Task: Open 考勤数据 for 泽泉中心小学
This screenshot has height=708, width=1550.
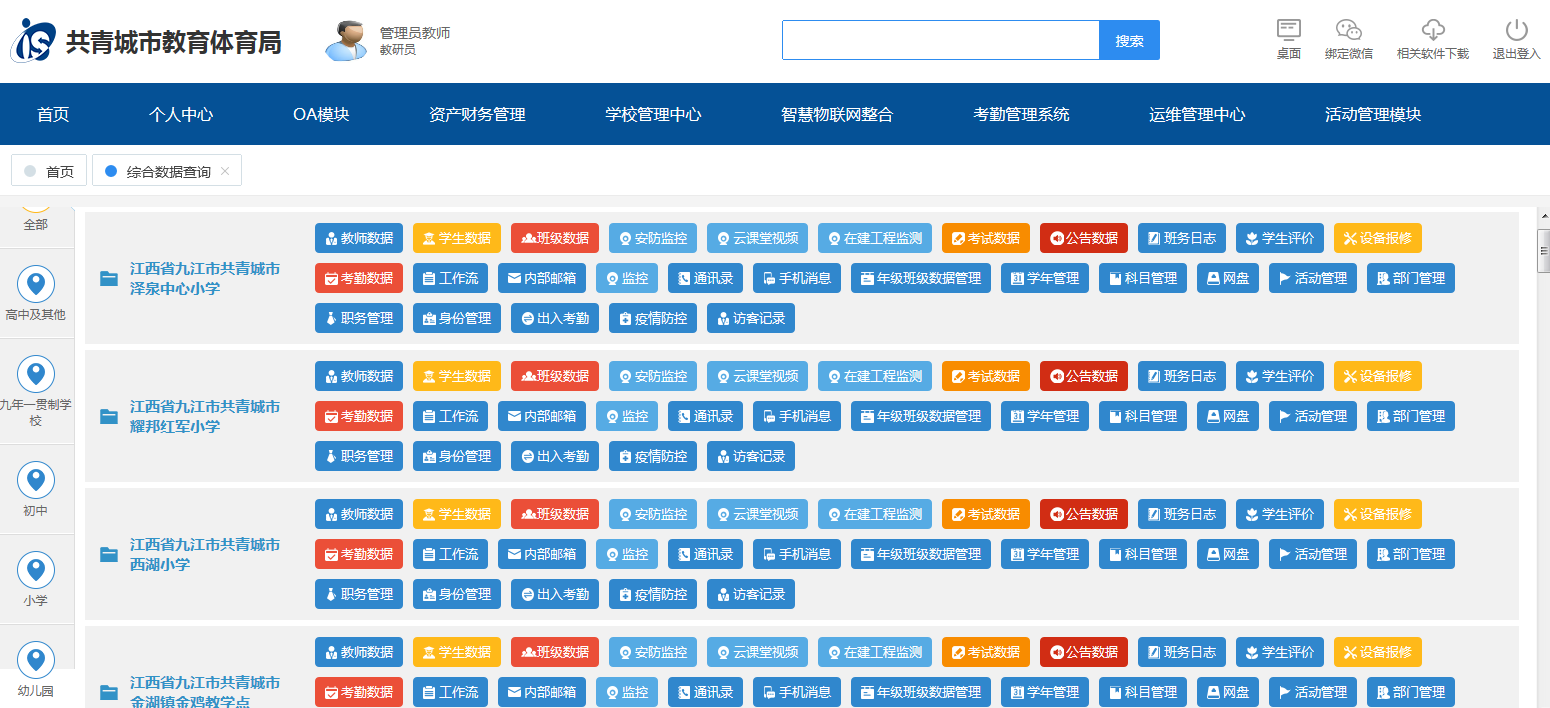Action: (x=359, y=278)
